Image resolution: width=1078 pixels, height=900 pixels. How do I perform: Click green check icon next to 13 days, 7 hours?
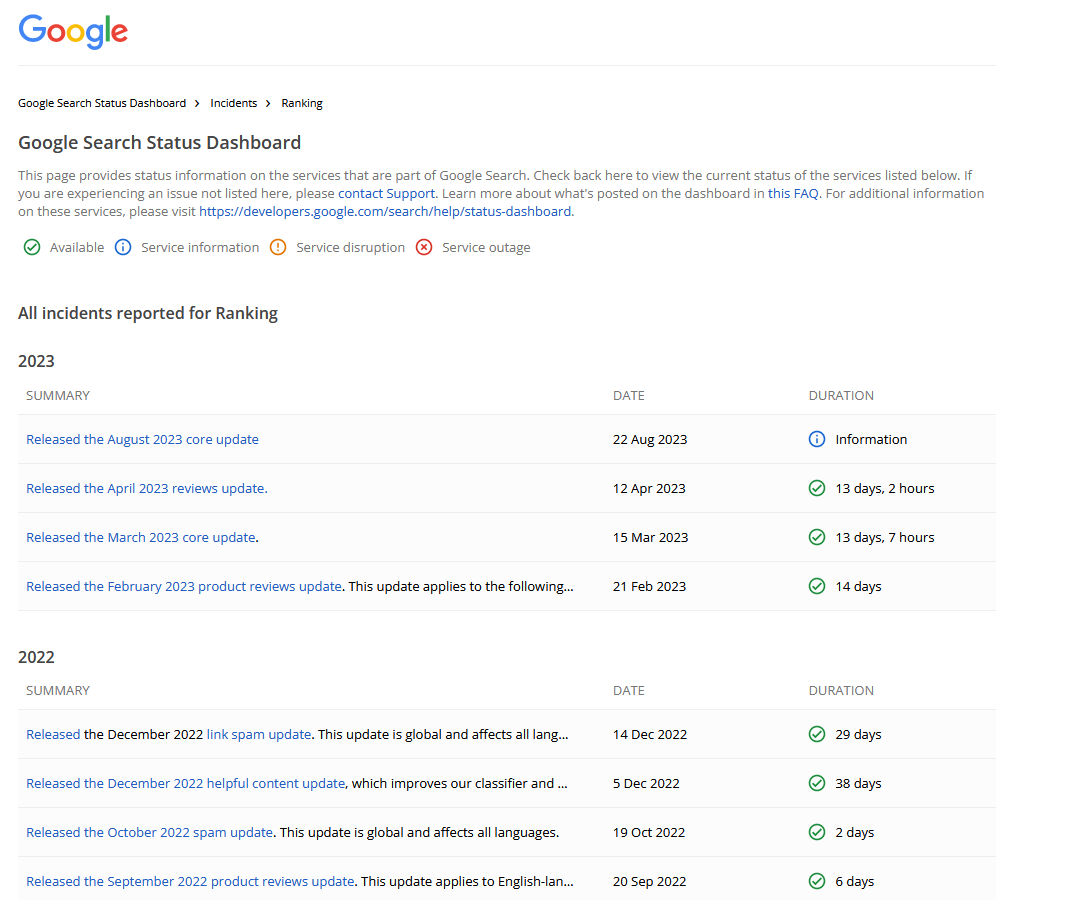point(817,537)
